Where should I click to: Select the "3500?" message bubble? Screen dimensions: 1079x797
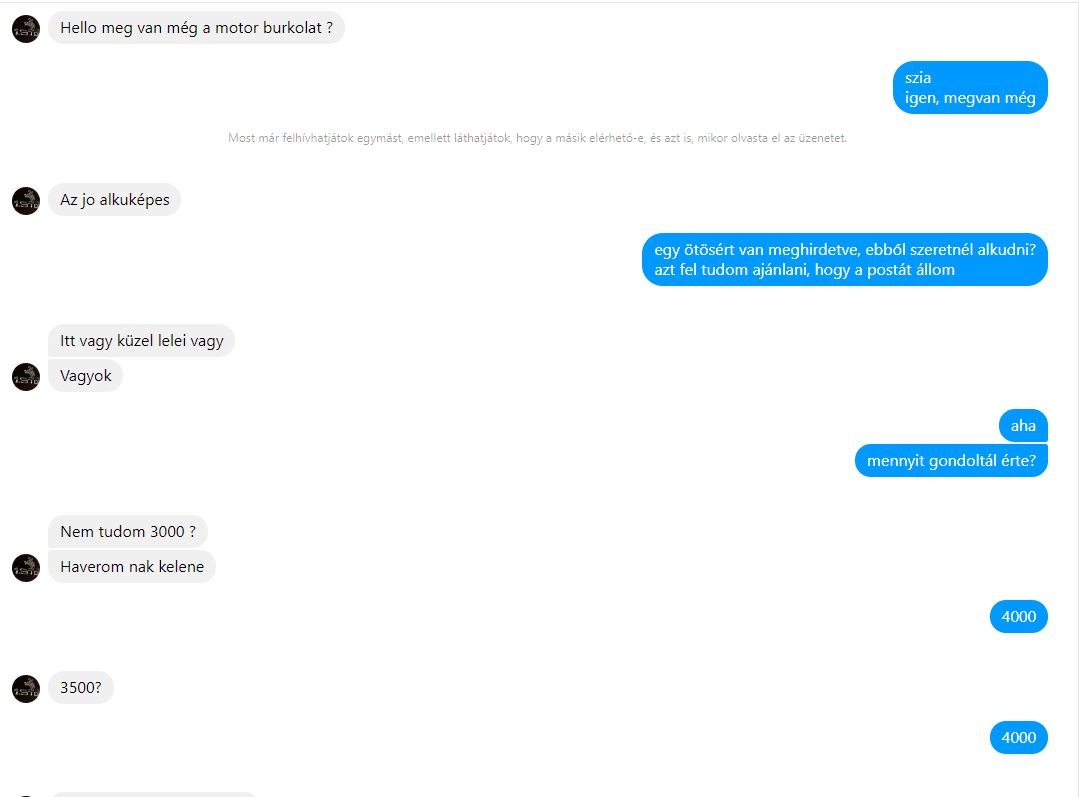81,688
